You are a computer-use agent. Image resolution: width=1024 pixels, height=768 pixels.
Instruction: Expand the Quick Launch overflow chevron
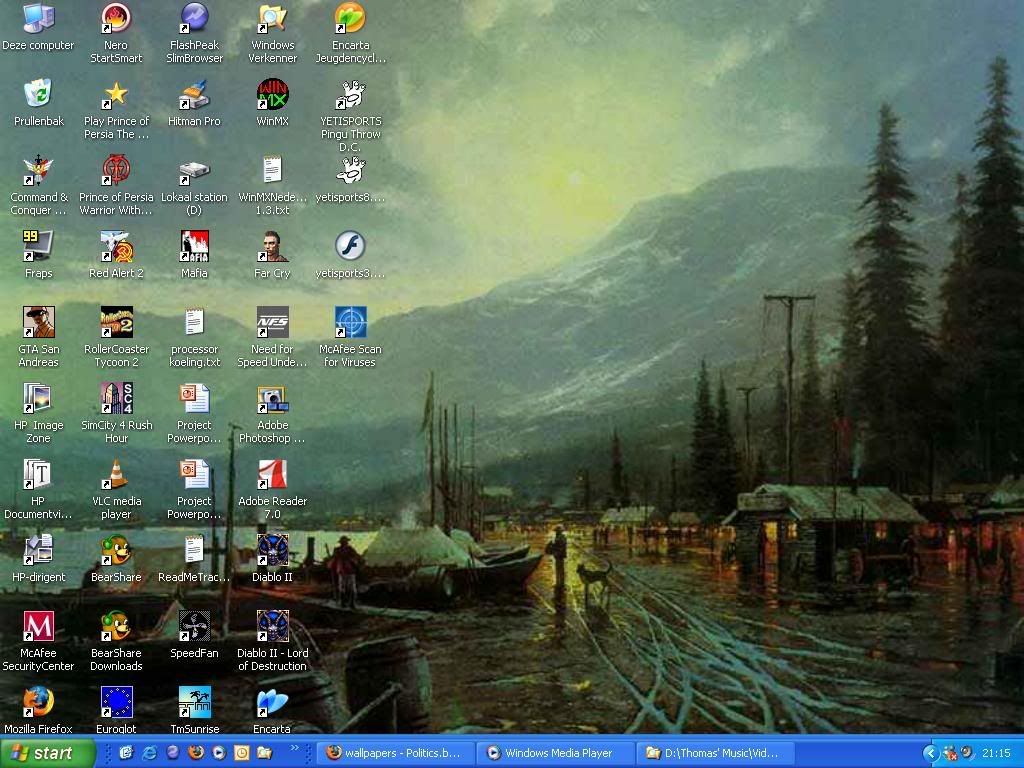[294, 748]
